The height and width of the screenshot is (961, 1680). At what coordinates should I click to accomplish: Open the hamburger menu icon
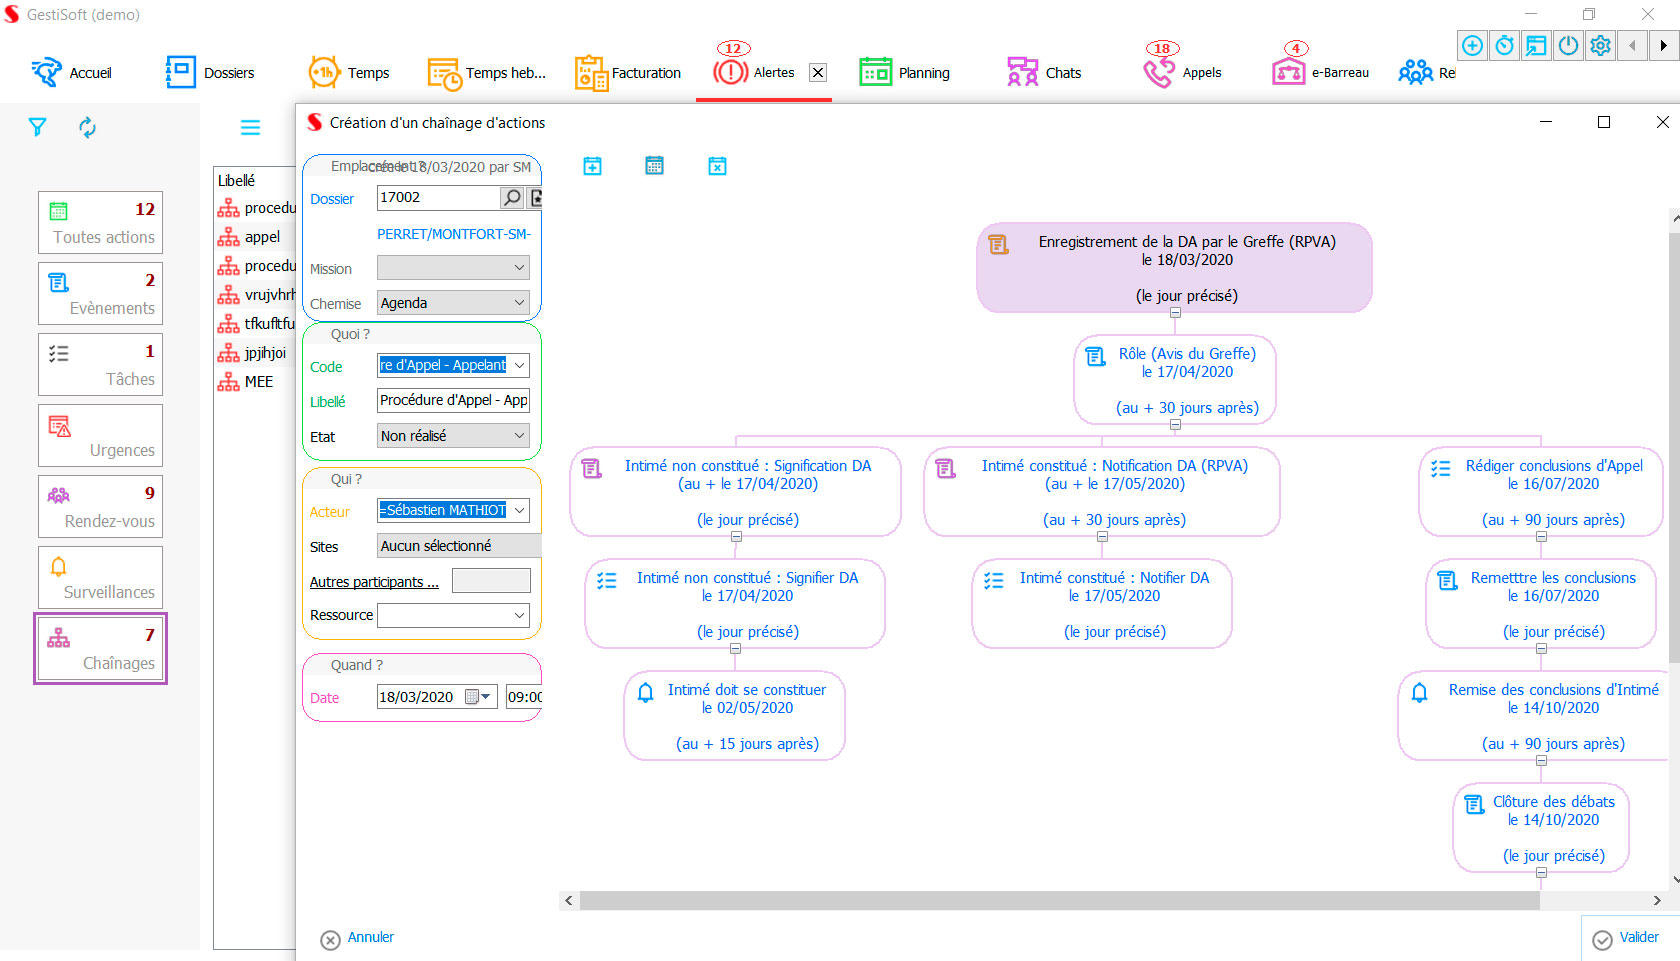pyautogui.click(x=250, y=127)
